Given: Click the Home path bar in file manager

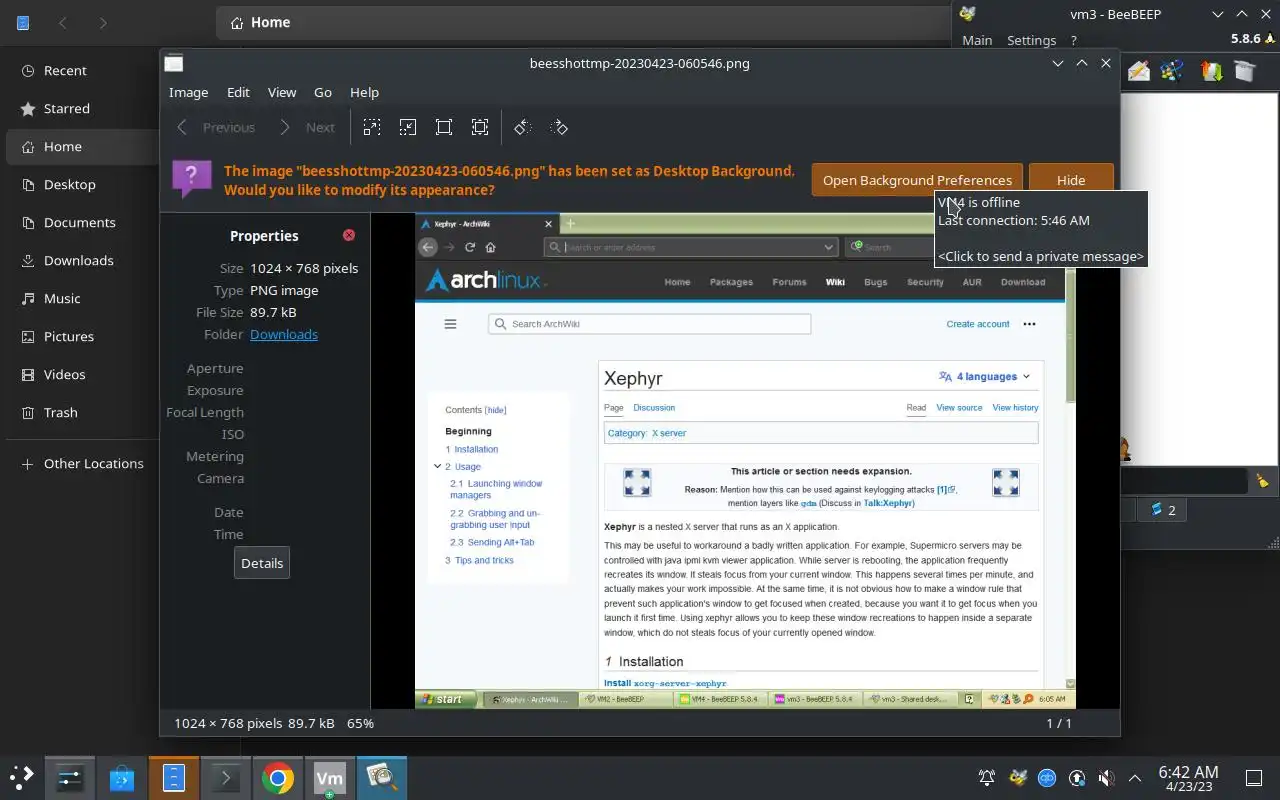Looking at the screenshot, I should (583, 22).
